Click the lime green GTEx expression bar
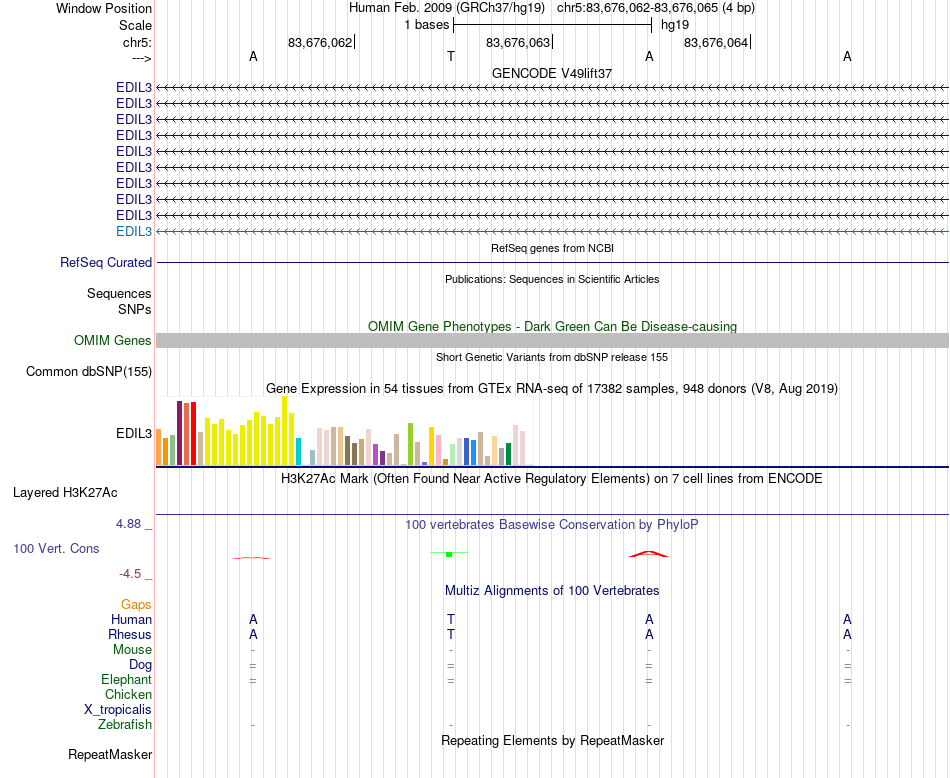This screenshot has width=950, height=778. pyautogui.click(x=410, y=444)
